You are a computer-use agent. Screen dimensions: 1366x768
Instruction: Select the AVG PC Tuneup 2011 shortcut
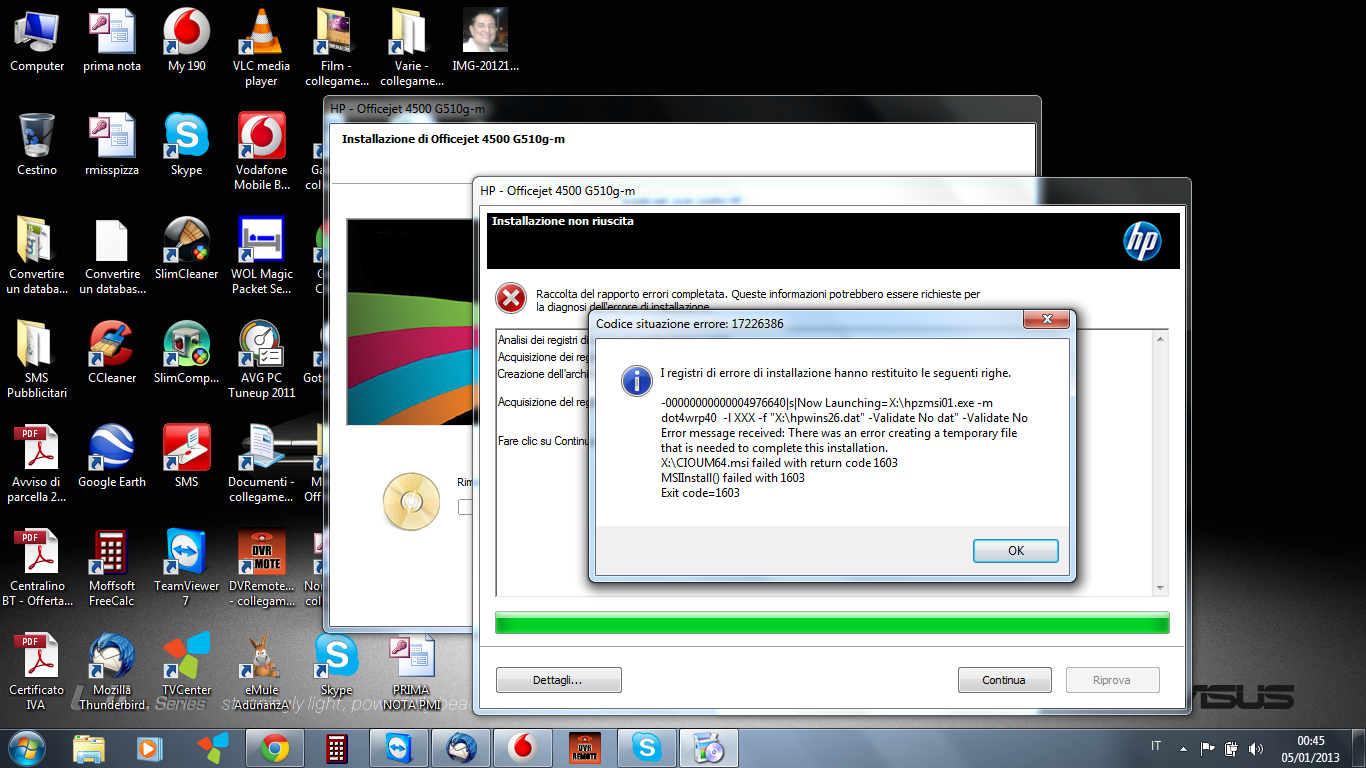(x=261, y=360)
